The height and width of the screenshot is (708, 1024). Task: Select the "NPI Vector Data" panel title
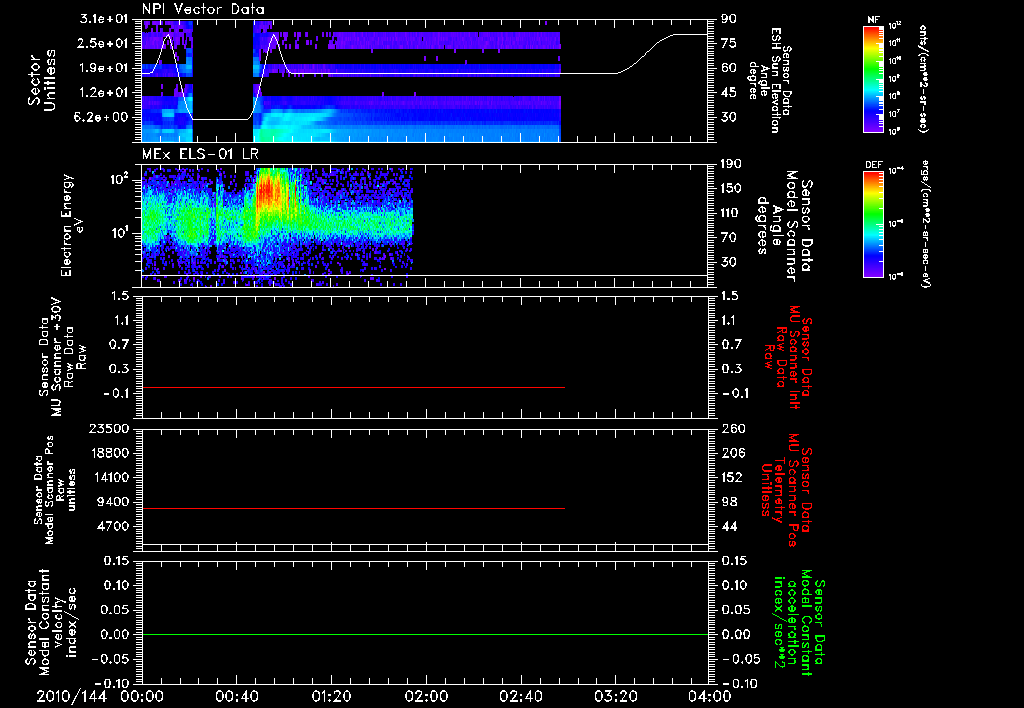click(204, 9)
